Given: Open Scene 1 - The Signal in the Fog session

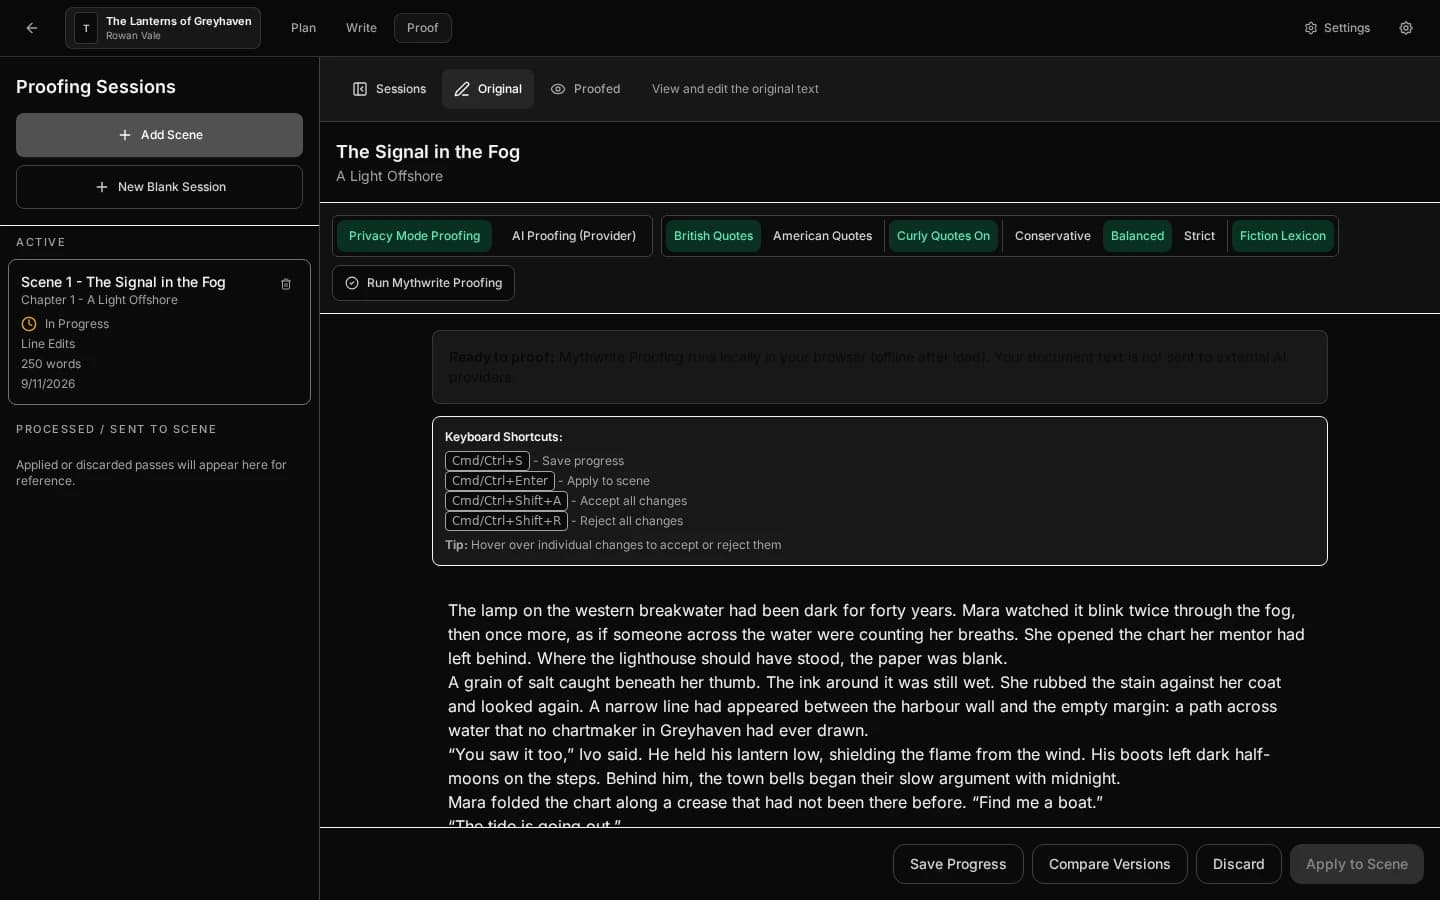Looking at the screenshot, I should 159,332.
